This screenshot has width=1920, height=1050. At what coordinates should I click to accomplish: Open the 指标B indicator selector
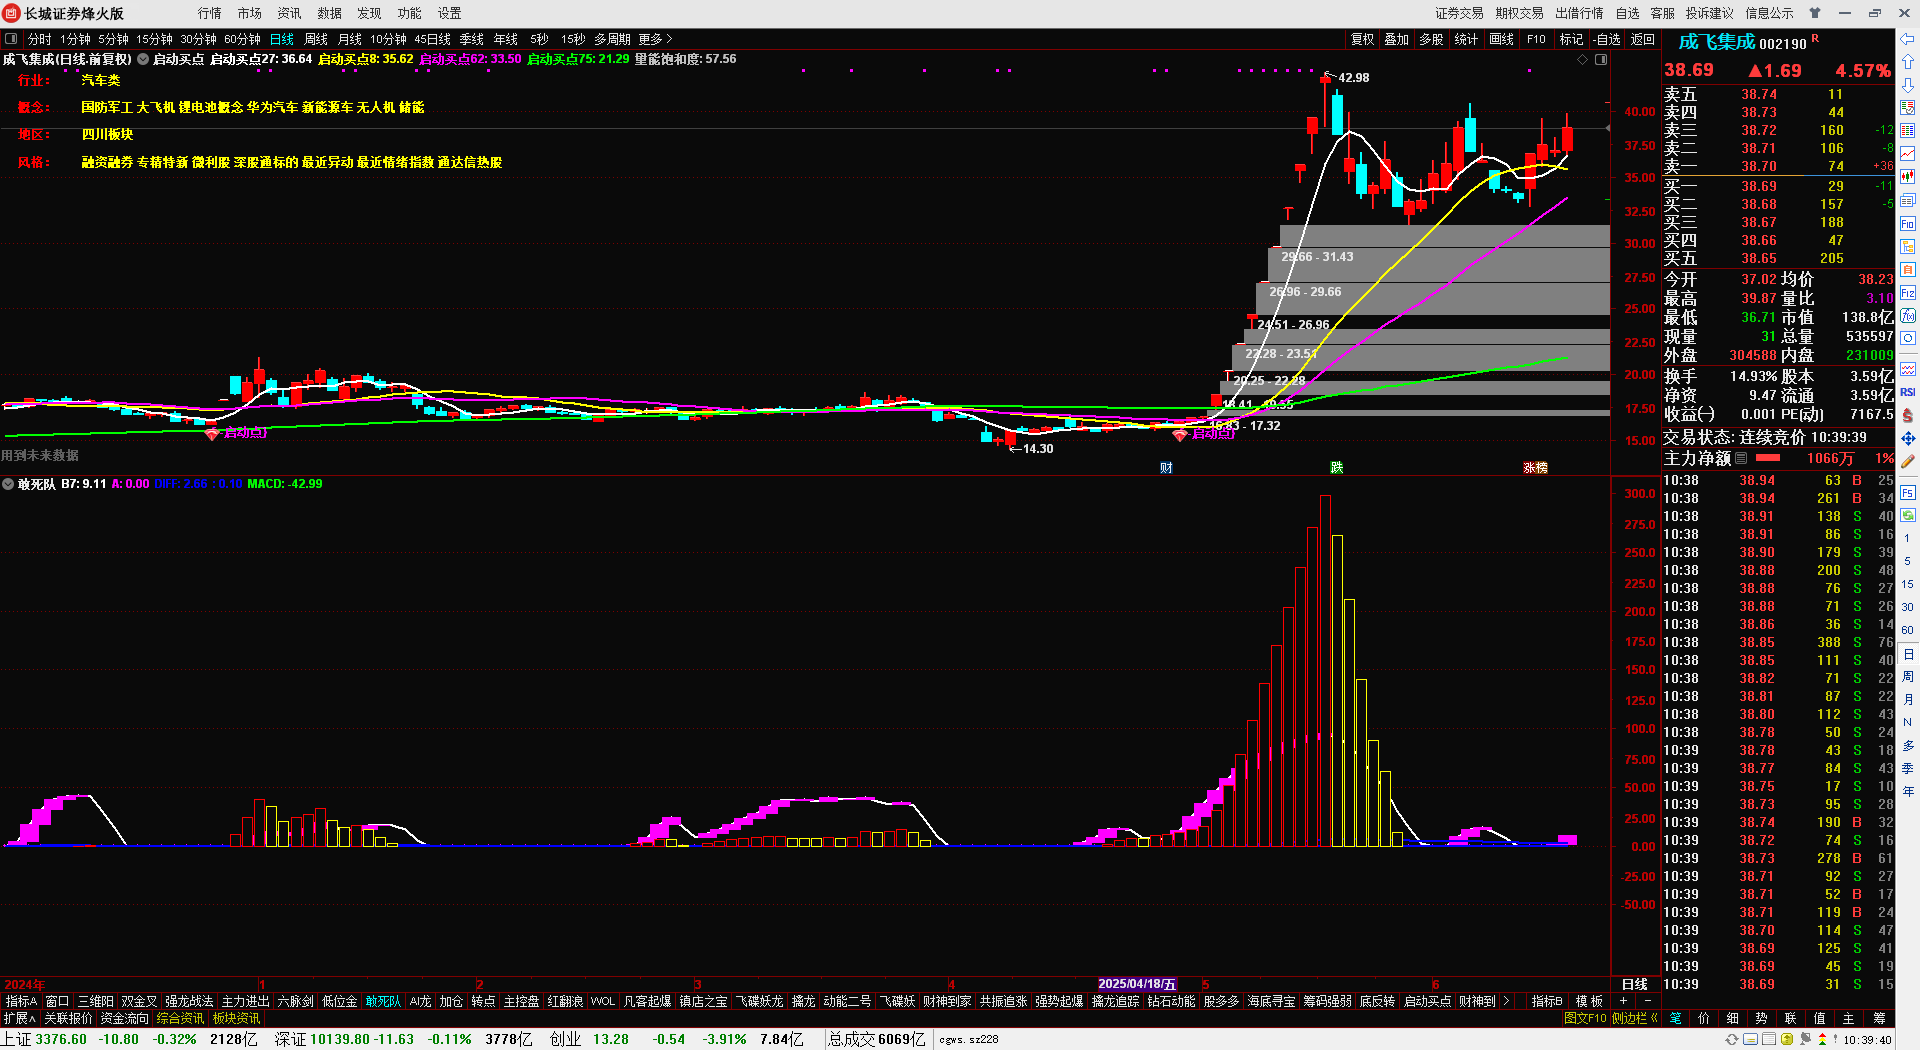[1546, 1001]
